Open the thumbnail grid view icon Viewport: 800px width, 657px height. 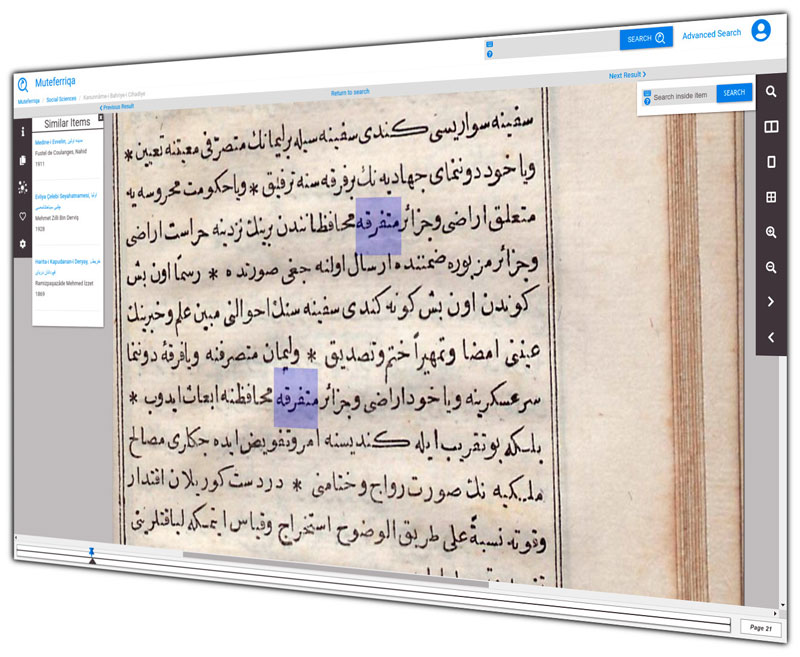click(771, 197)
